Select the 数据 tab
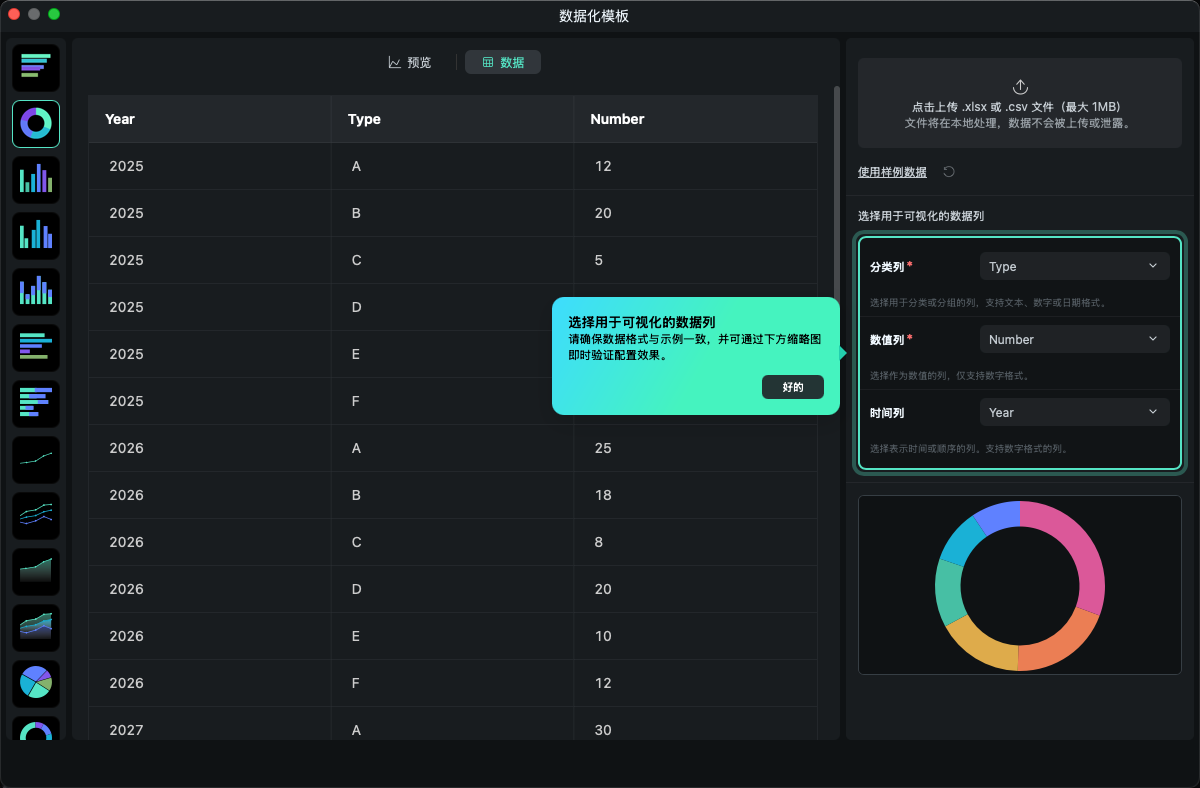Image resolution: width=1200 pixels, height=788 pixels. [503, 62]
